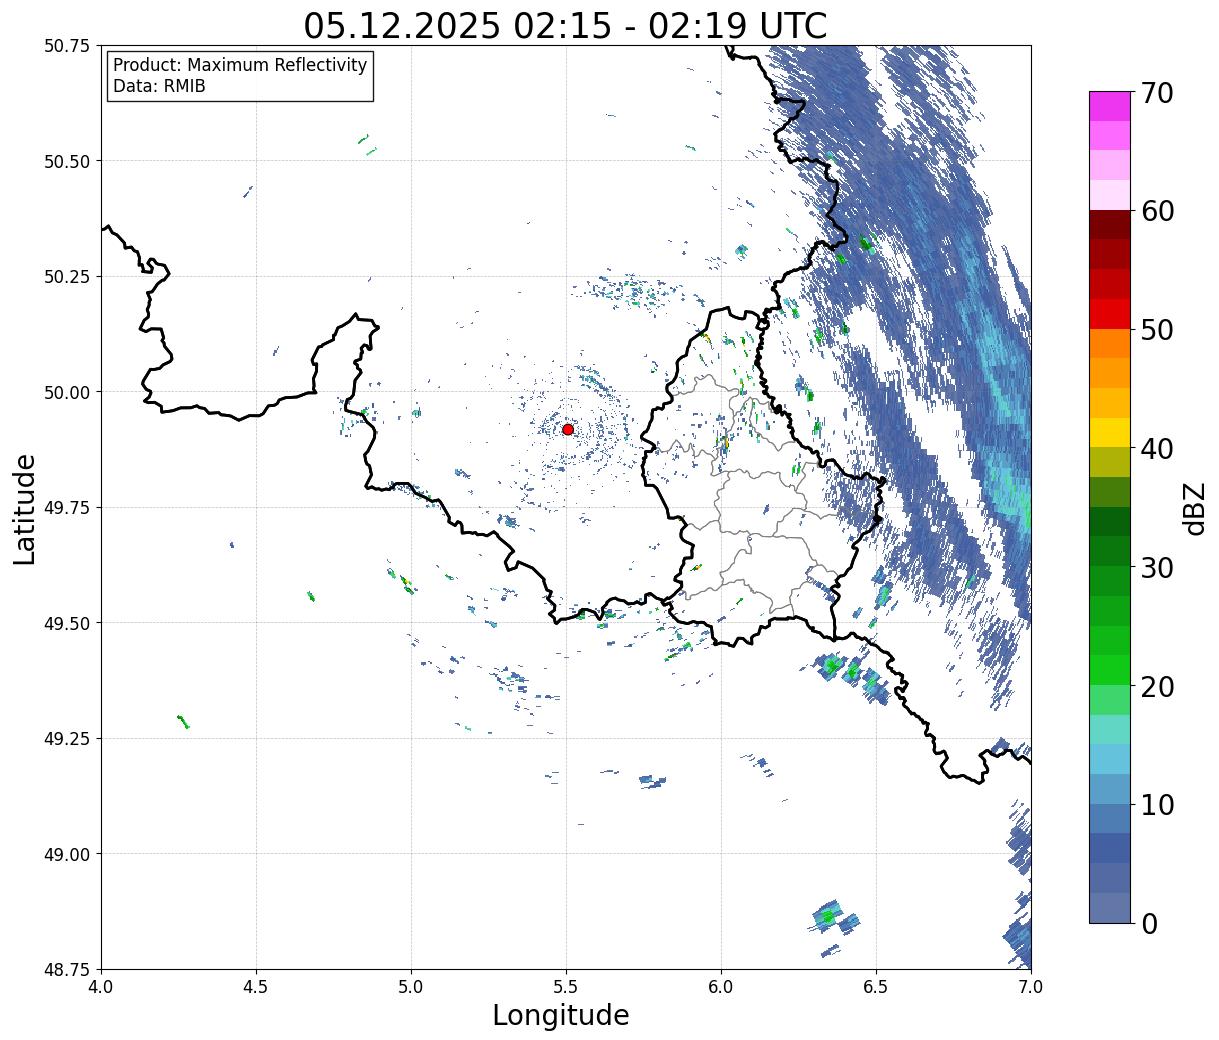Click the latitude tick label 50.25
Viewport: 1219px width, 1040px height.
pyautogui.click(x=67, y=277)
